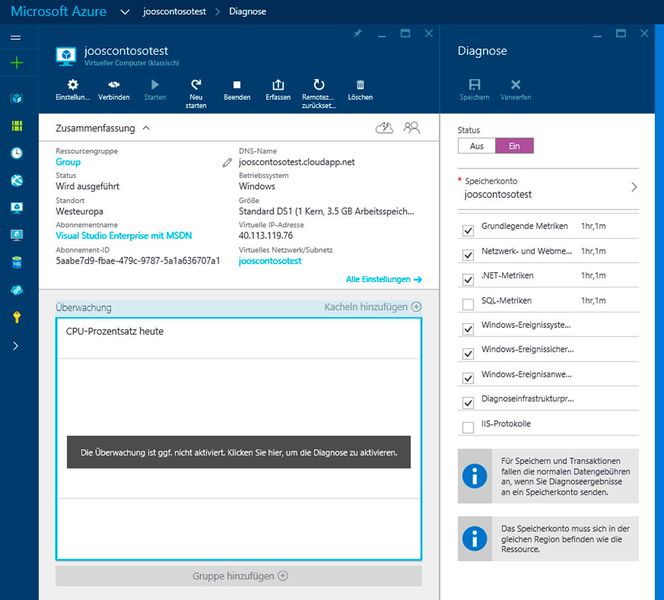Discard changes with Verwerfen icon

click(x=515, y=86)
